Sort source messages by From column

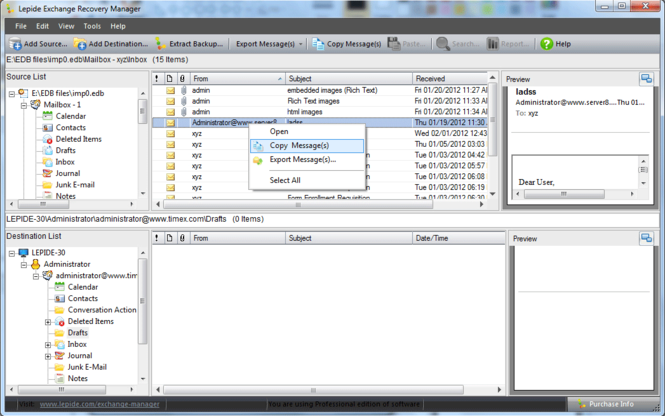tap(238, 79)
